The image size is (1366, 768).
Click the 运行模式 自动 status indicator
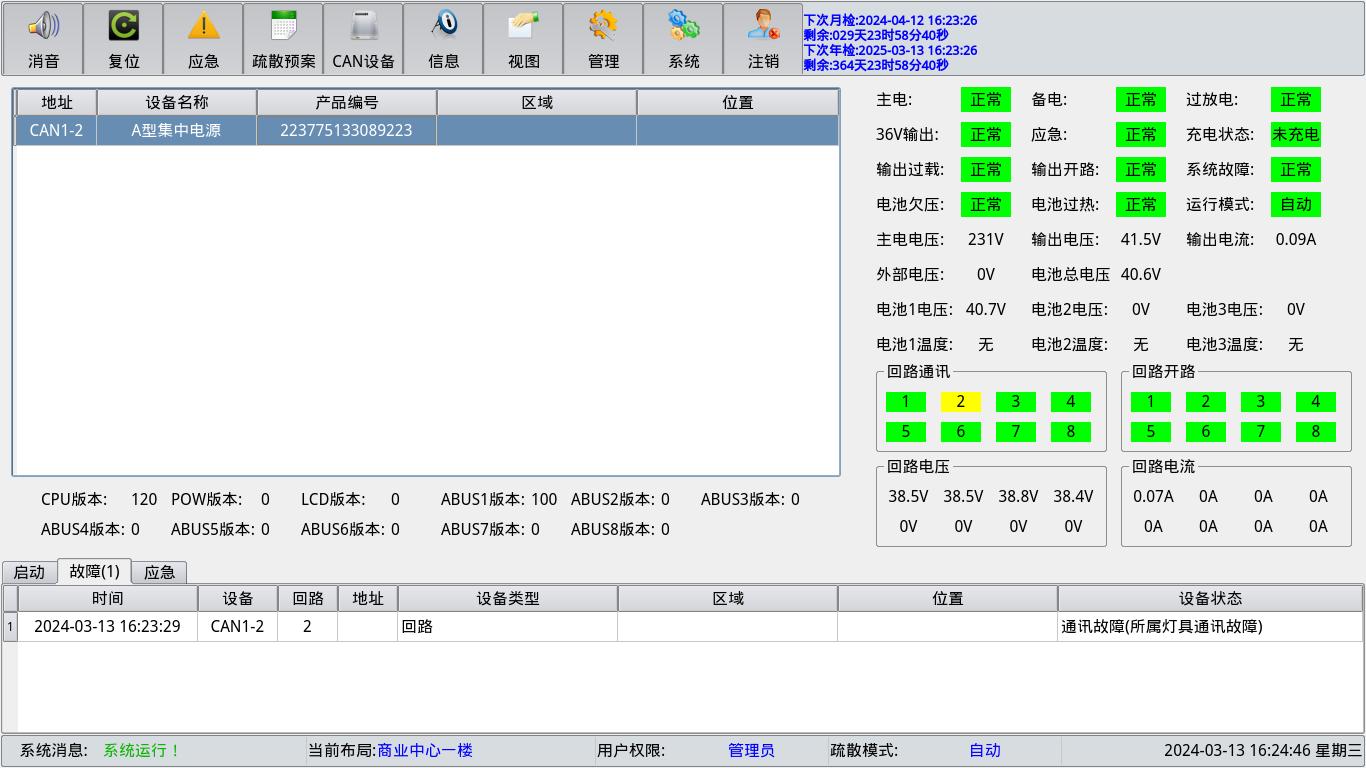[x=1295, y=204]
